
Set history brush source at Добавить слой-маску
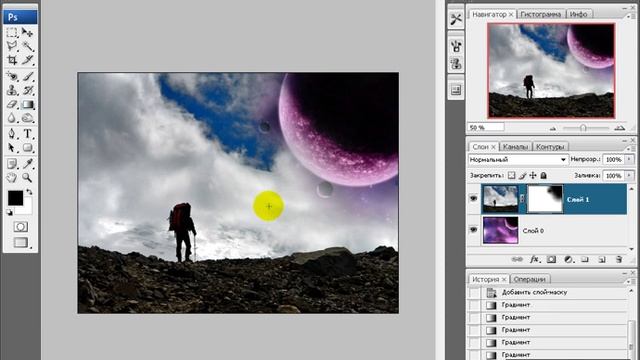[474, 293]
